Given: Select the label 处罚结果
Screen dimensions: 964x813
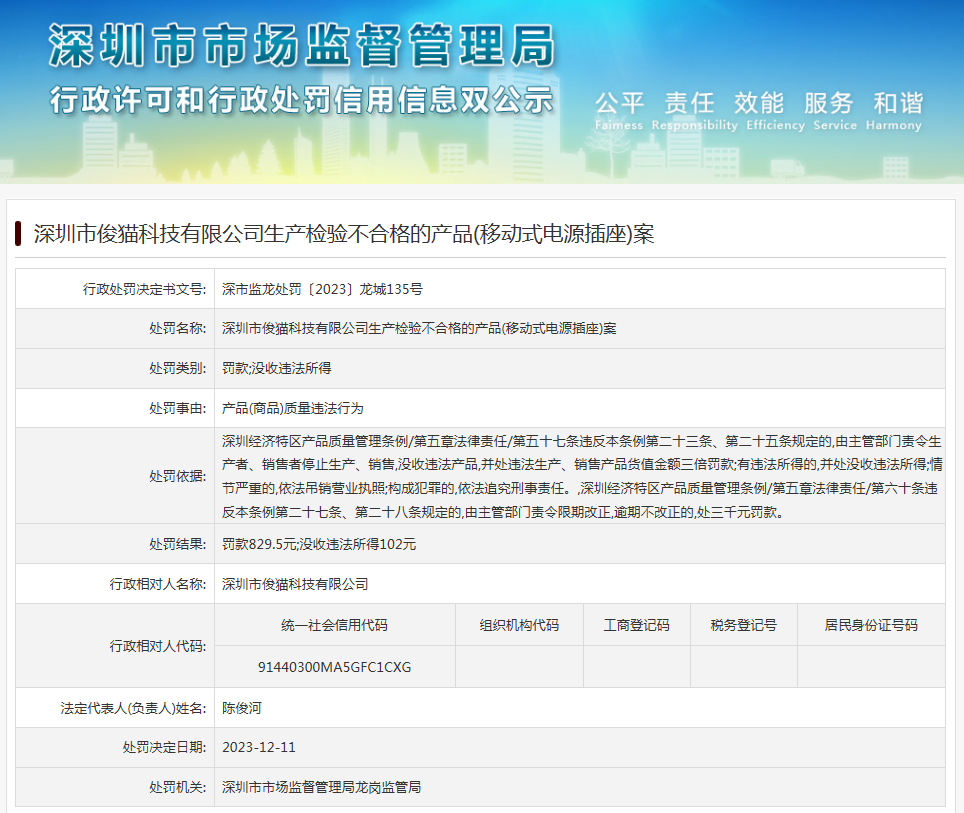Looking at the screenshot, I should [178, 544].
